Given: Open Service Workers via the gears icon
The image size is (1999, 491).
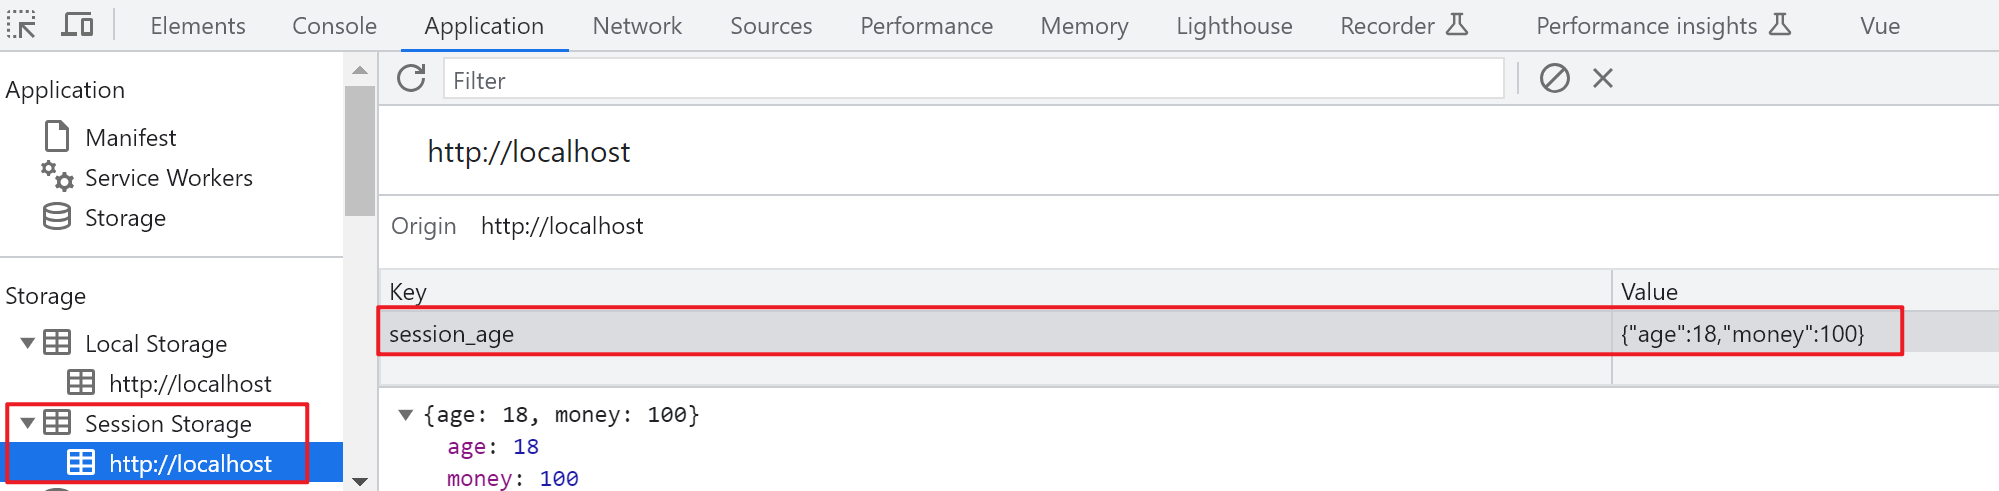Looking at the screenshot, I should [x=57, y=176].
